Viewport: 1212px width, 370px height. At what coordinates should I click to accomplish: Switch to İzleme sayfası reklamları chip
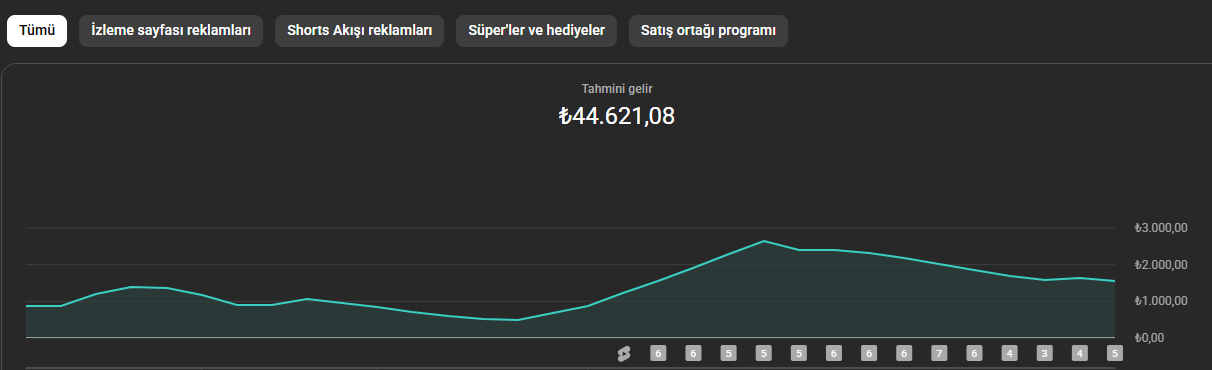[171, 31]
